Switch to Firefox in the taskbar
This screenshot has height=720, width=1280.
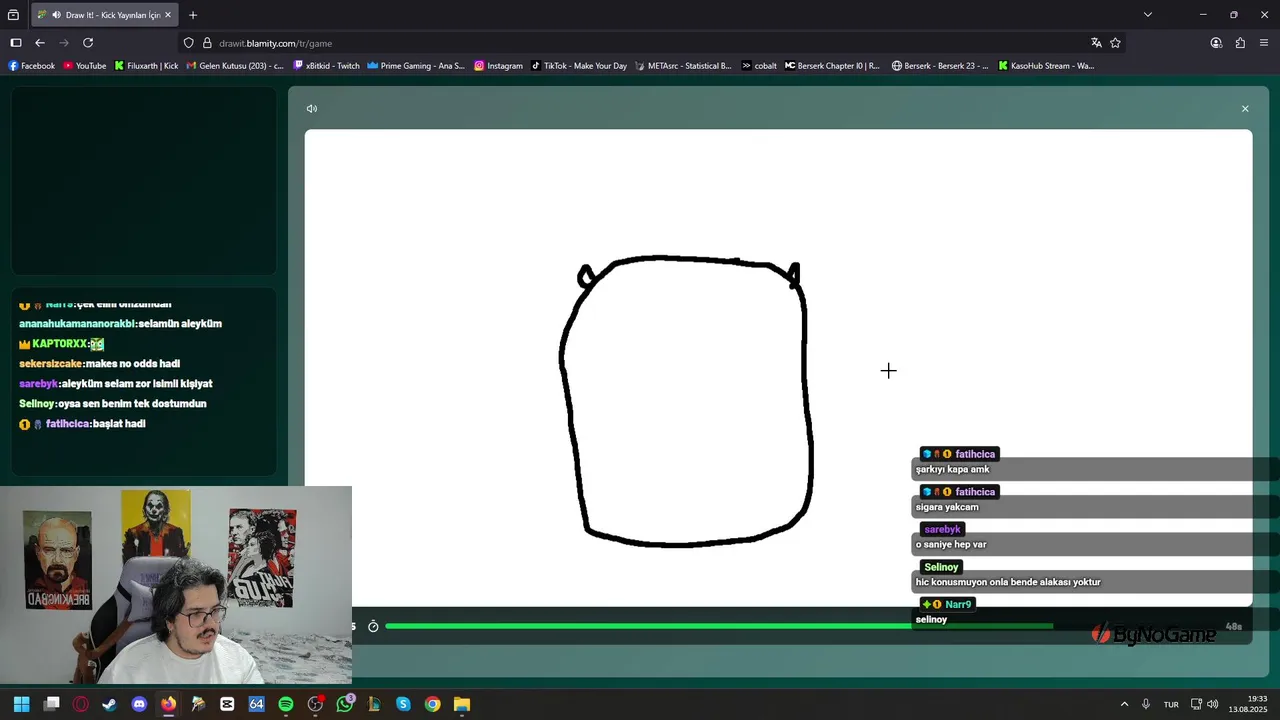tap(168, 704)
